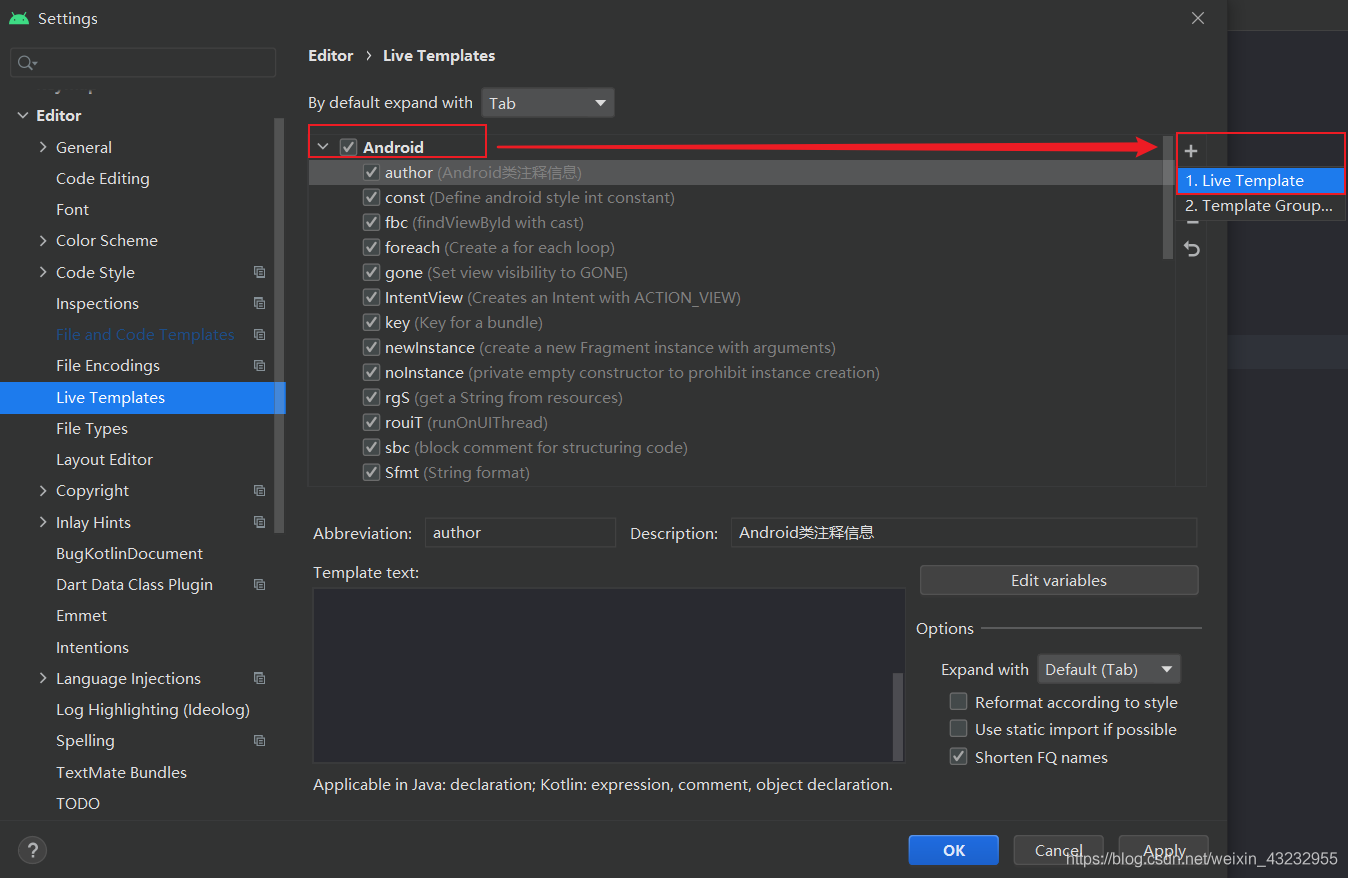Click the project-override icon next to Code Style
The image size is (1348, 878).
259,271
